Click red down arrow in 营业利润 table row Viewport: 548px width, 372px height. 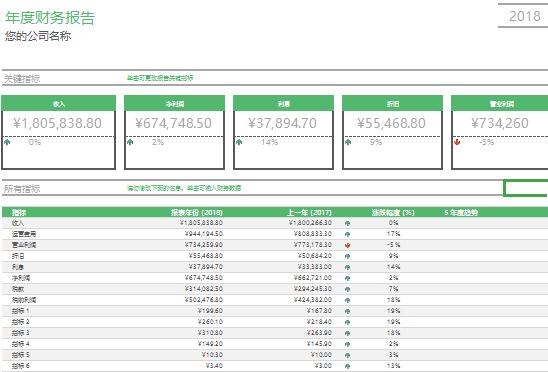click(x=347, y=245)
